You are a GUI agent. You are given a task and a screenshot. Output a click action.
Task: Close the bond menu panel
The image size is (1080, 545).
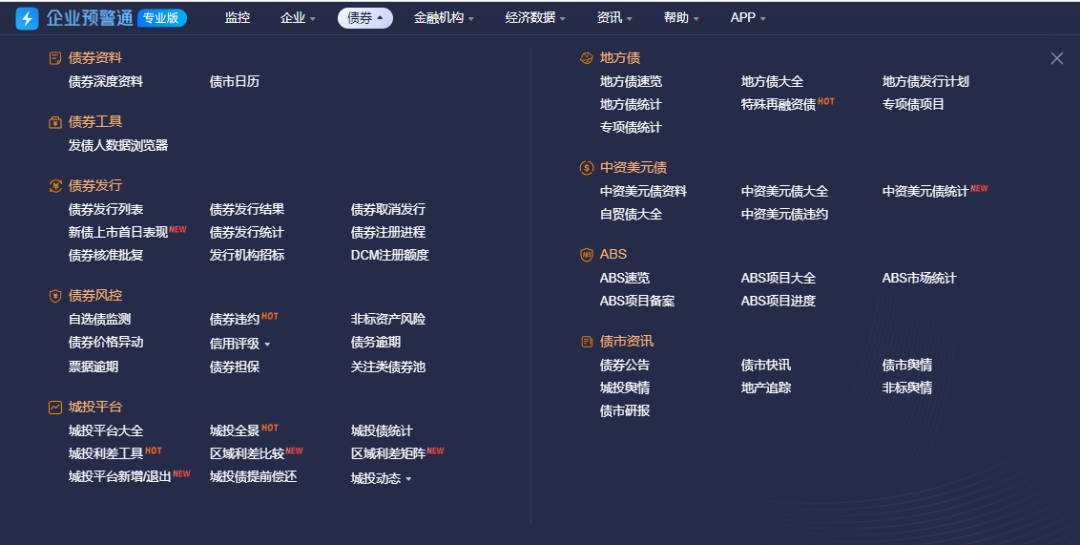tap(1057, 58)
